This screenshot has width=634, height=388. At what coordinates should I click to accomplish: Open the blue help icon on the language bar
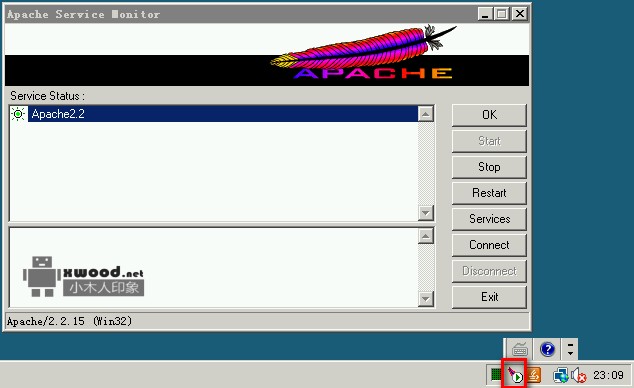(x=547, y=349)
